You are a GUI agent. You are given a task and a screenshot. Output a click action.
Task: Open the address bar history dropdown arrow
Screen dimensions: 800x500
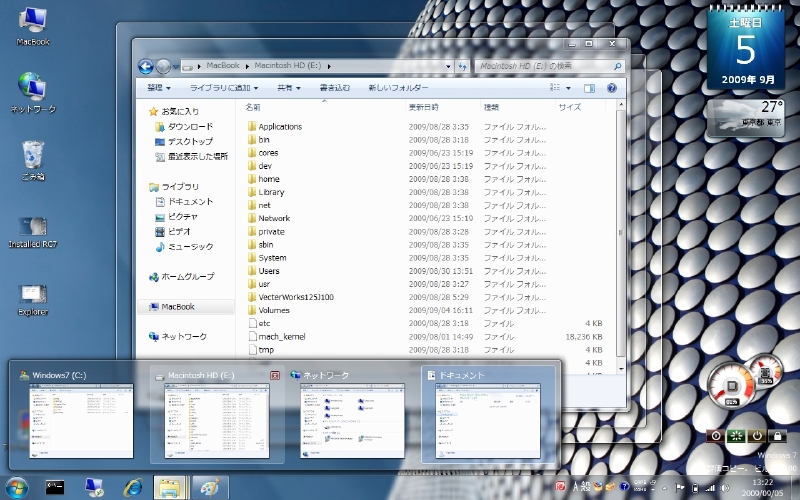448,66
